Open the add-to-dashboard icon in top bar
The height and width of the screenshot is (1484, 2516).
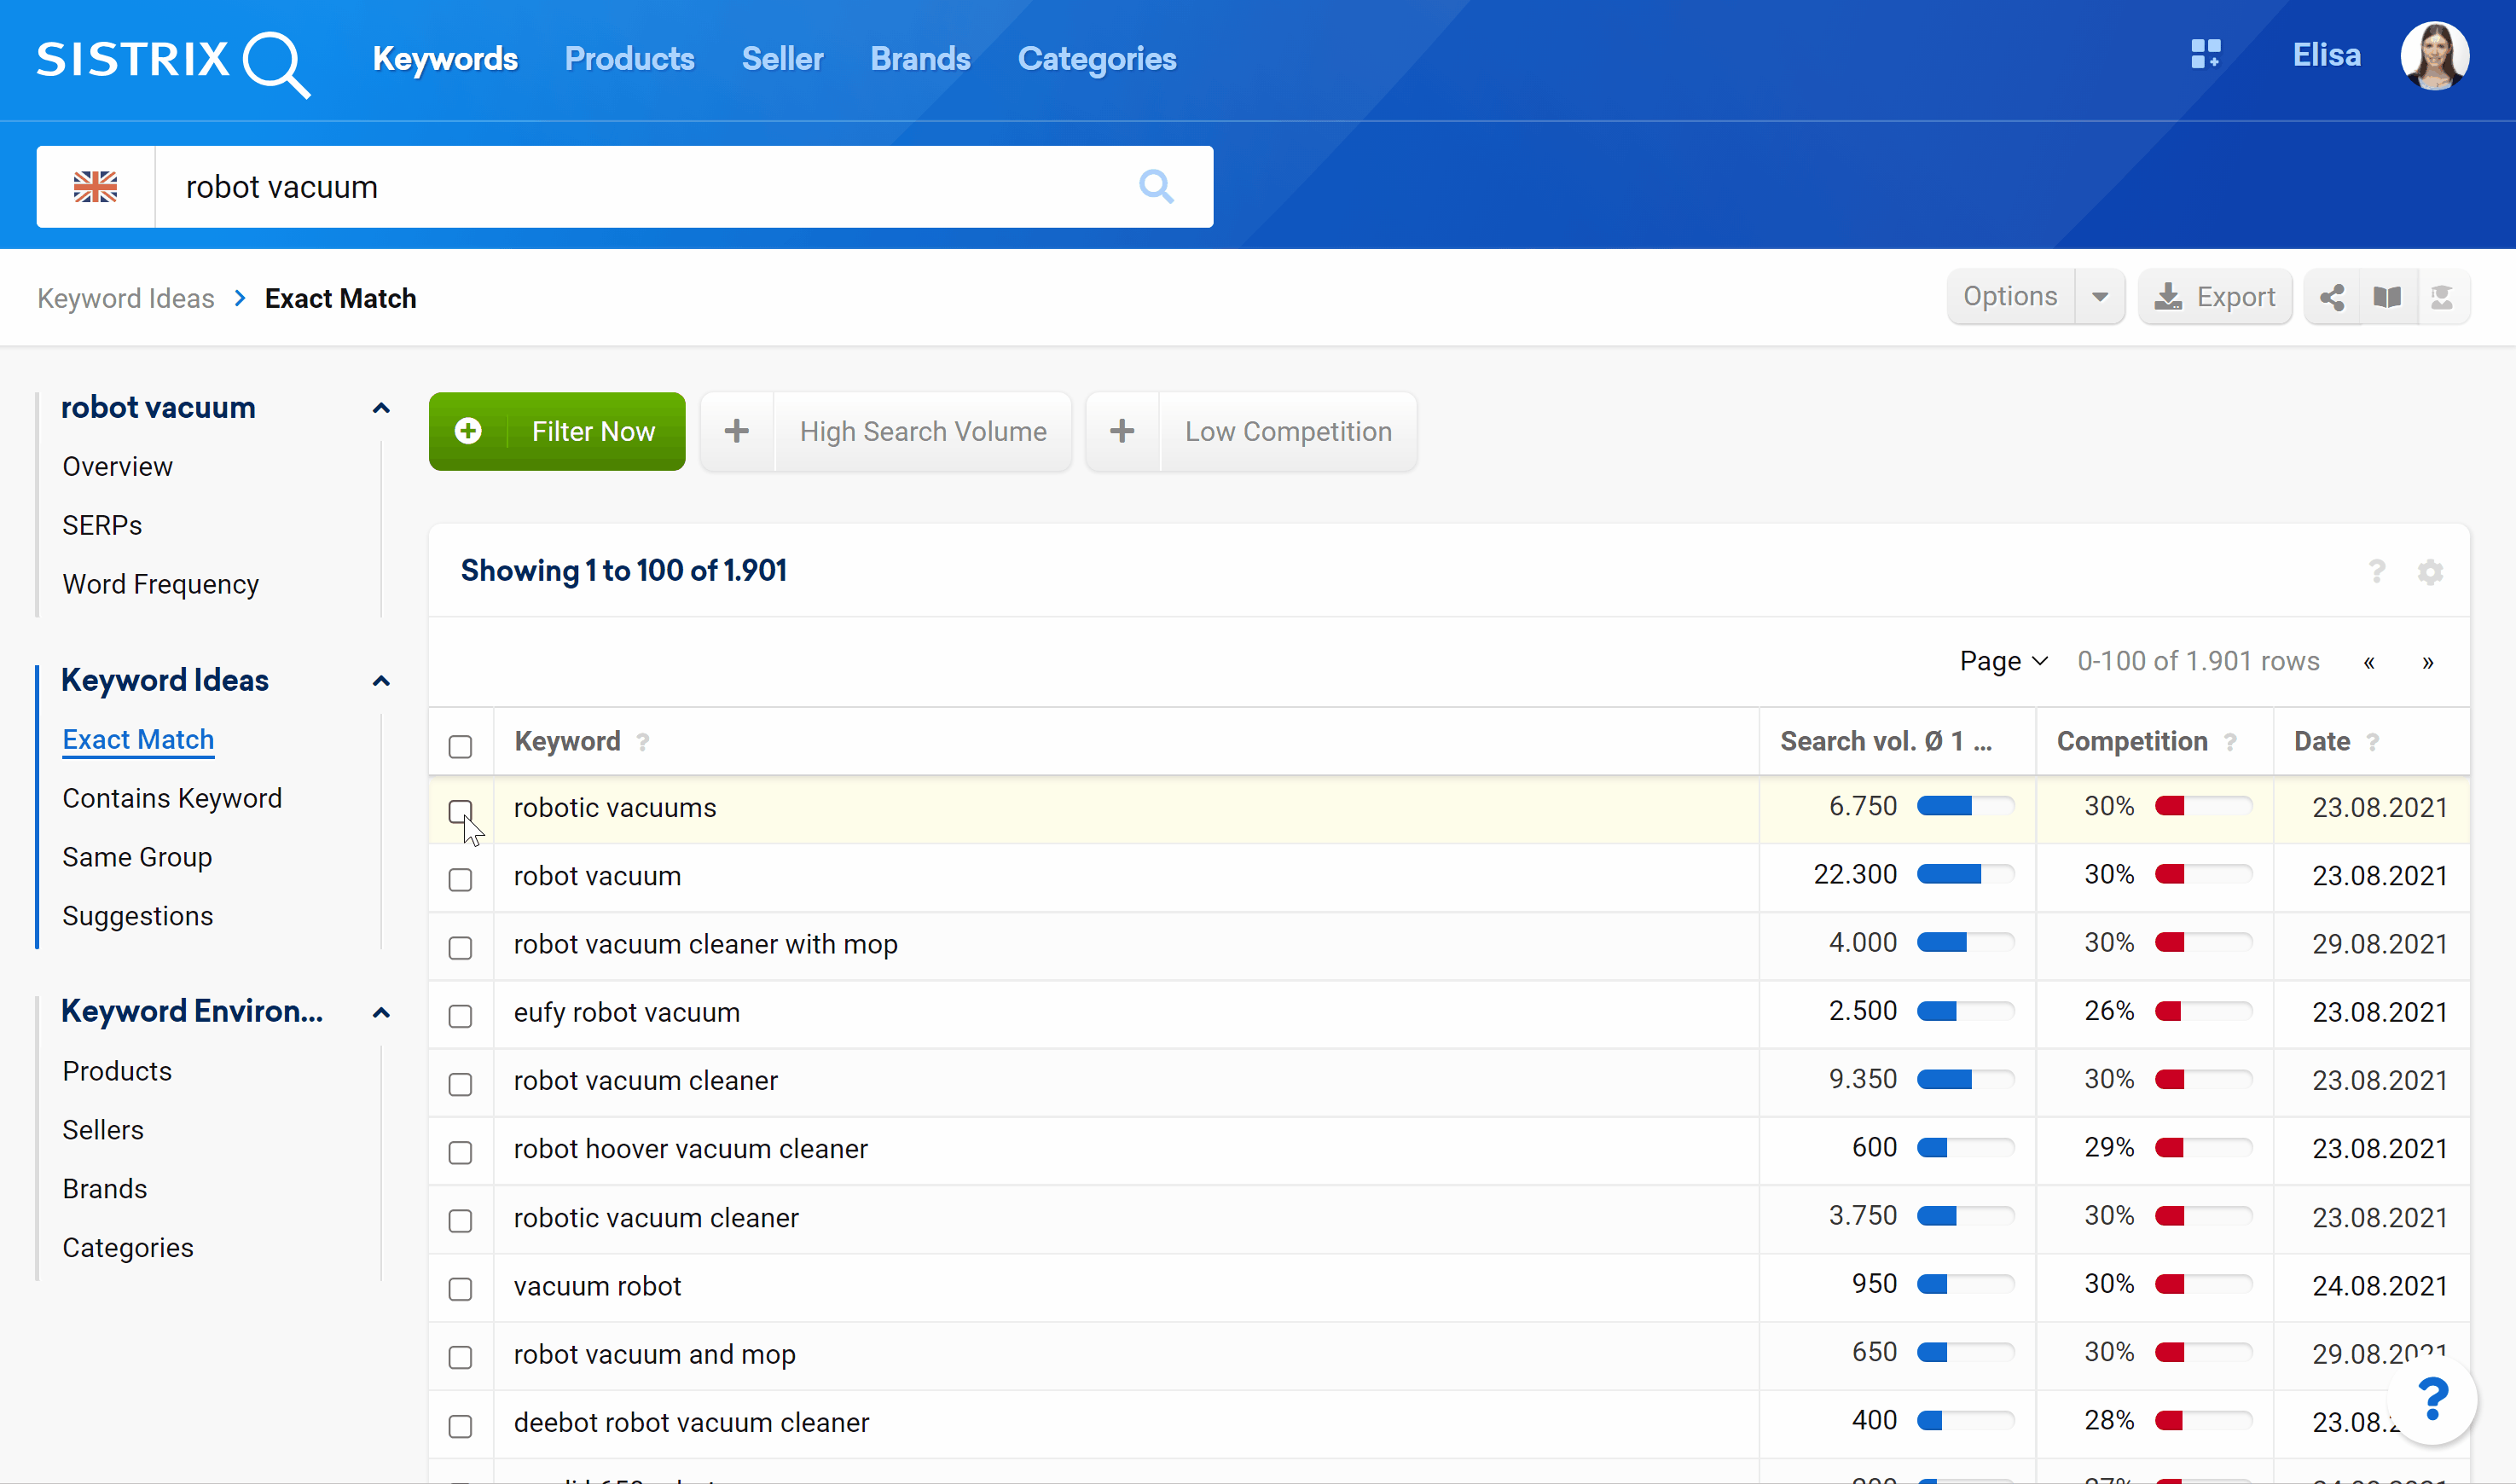2206,55
